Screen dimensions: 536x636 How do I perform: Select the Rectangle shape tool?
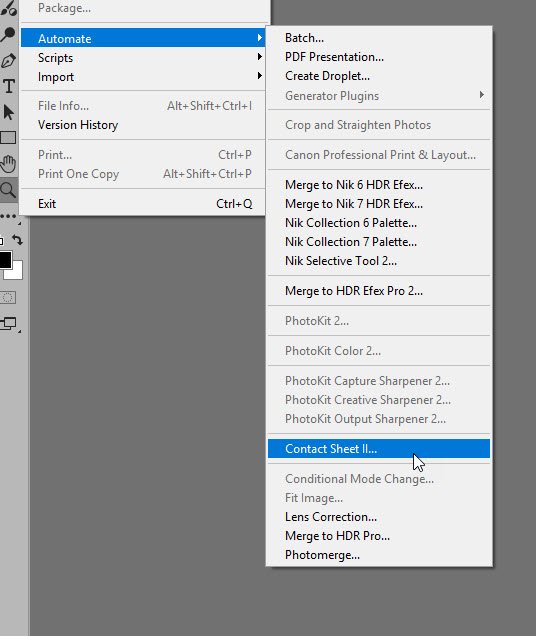8,138
